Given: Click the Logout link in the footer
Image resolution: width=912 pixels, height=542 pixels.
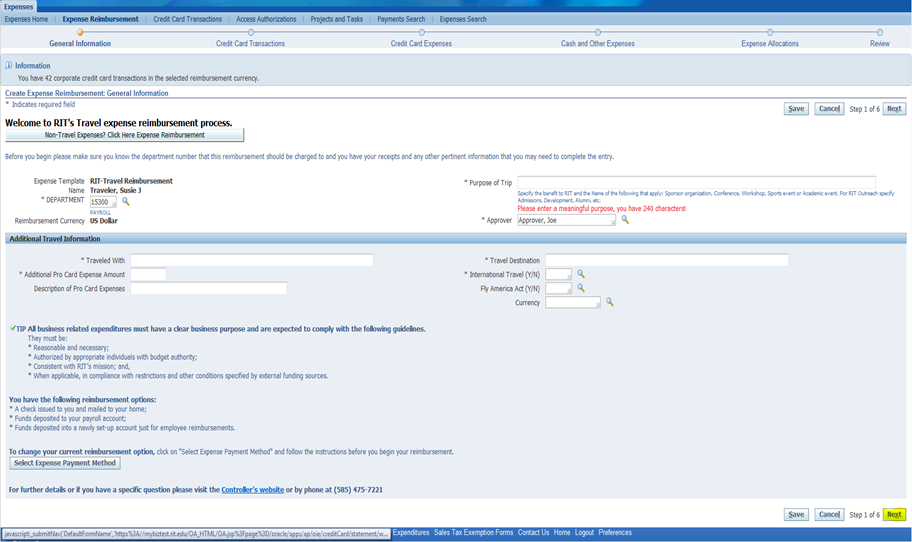Looking at the screenshot, I should 584,533.
